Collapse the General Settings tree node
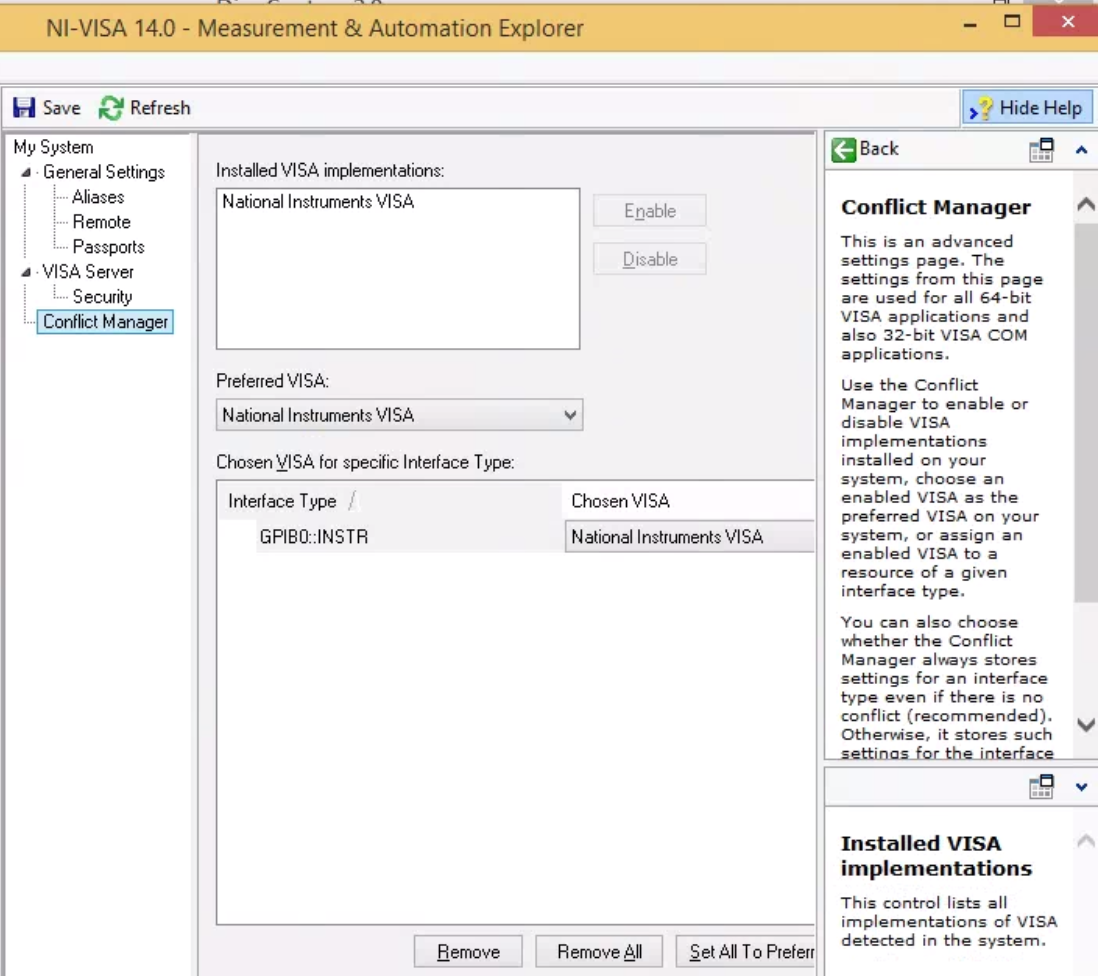This screenshot has width=1098, height=976. (x=26, y=172)
